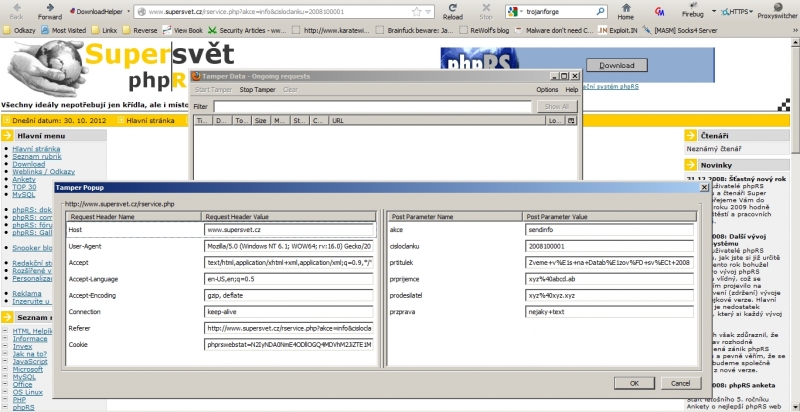Expand the Firebug dropdown arrow
Screen dimensions: 800x412
714,11
